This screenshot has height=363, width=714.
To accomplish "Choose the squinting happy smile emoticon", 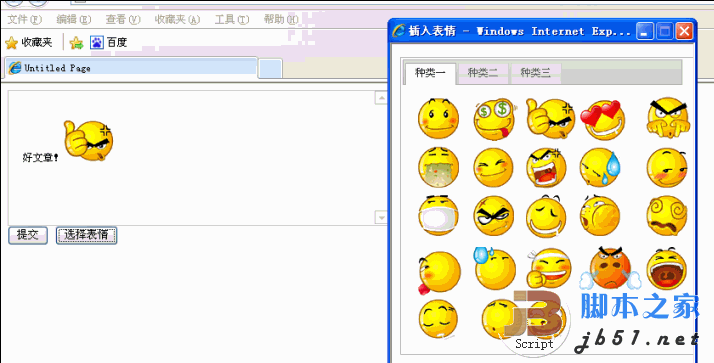I will [494, 167].
